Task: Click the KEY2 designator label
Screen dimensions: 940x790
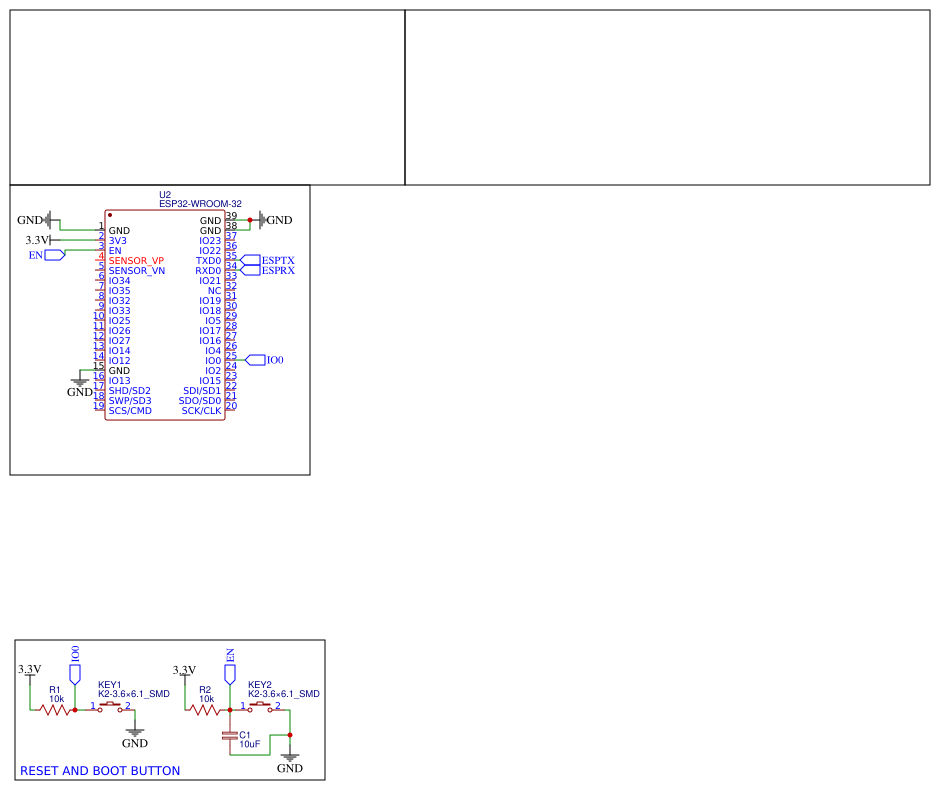Action: click(x=260, y=685)
